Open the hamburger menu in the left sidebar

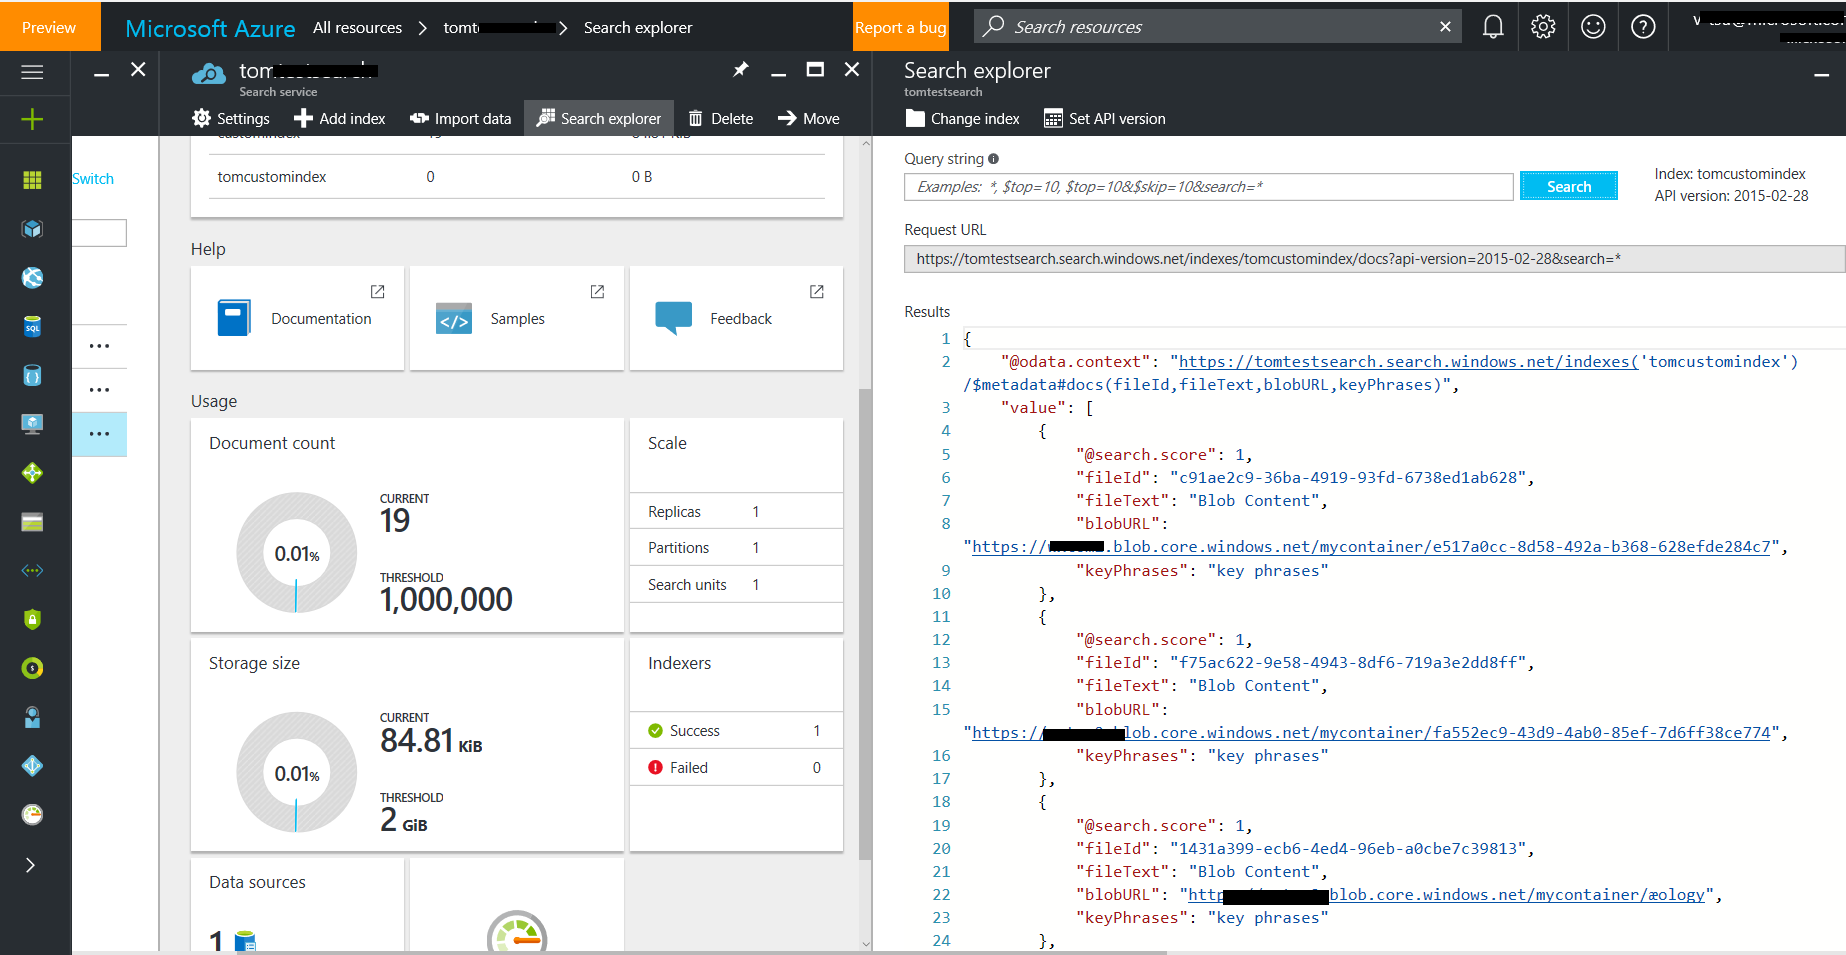[32, 72]
